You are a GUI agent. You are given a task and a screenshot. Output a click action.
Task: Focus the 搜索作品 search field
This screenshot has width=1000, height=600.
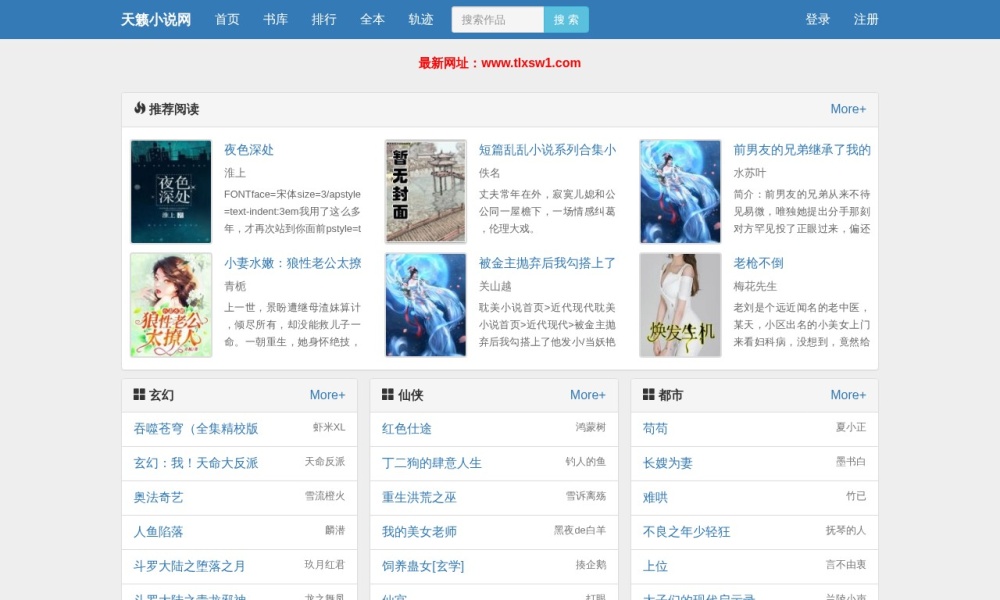(x=497, y=20)
